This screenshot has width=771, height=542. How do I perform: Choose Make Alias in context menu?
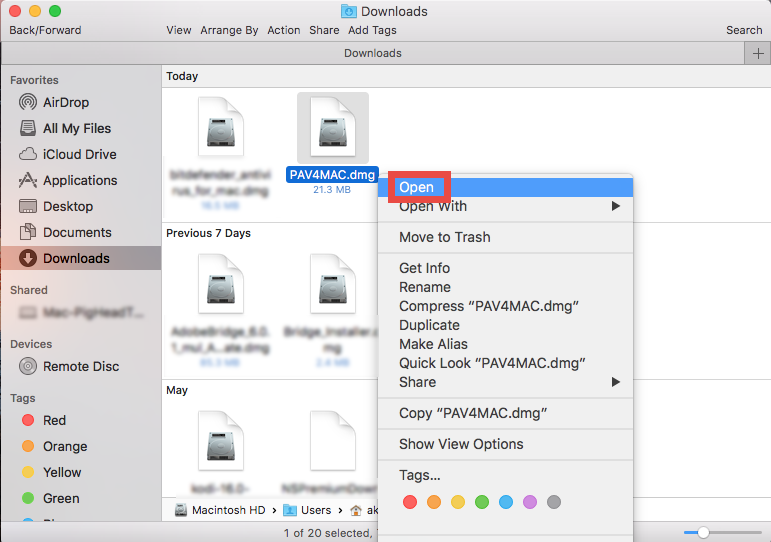point(505,344)
